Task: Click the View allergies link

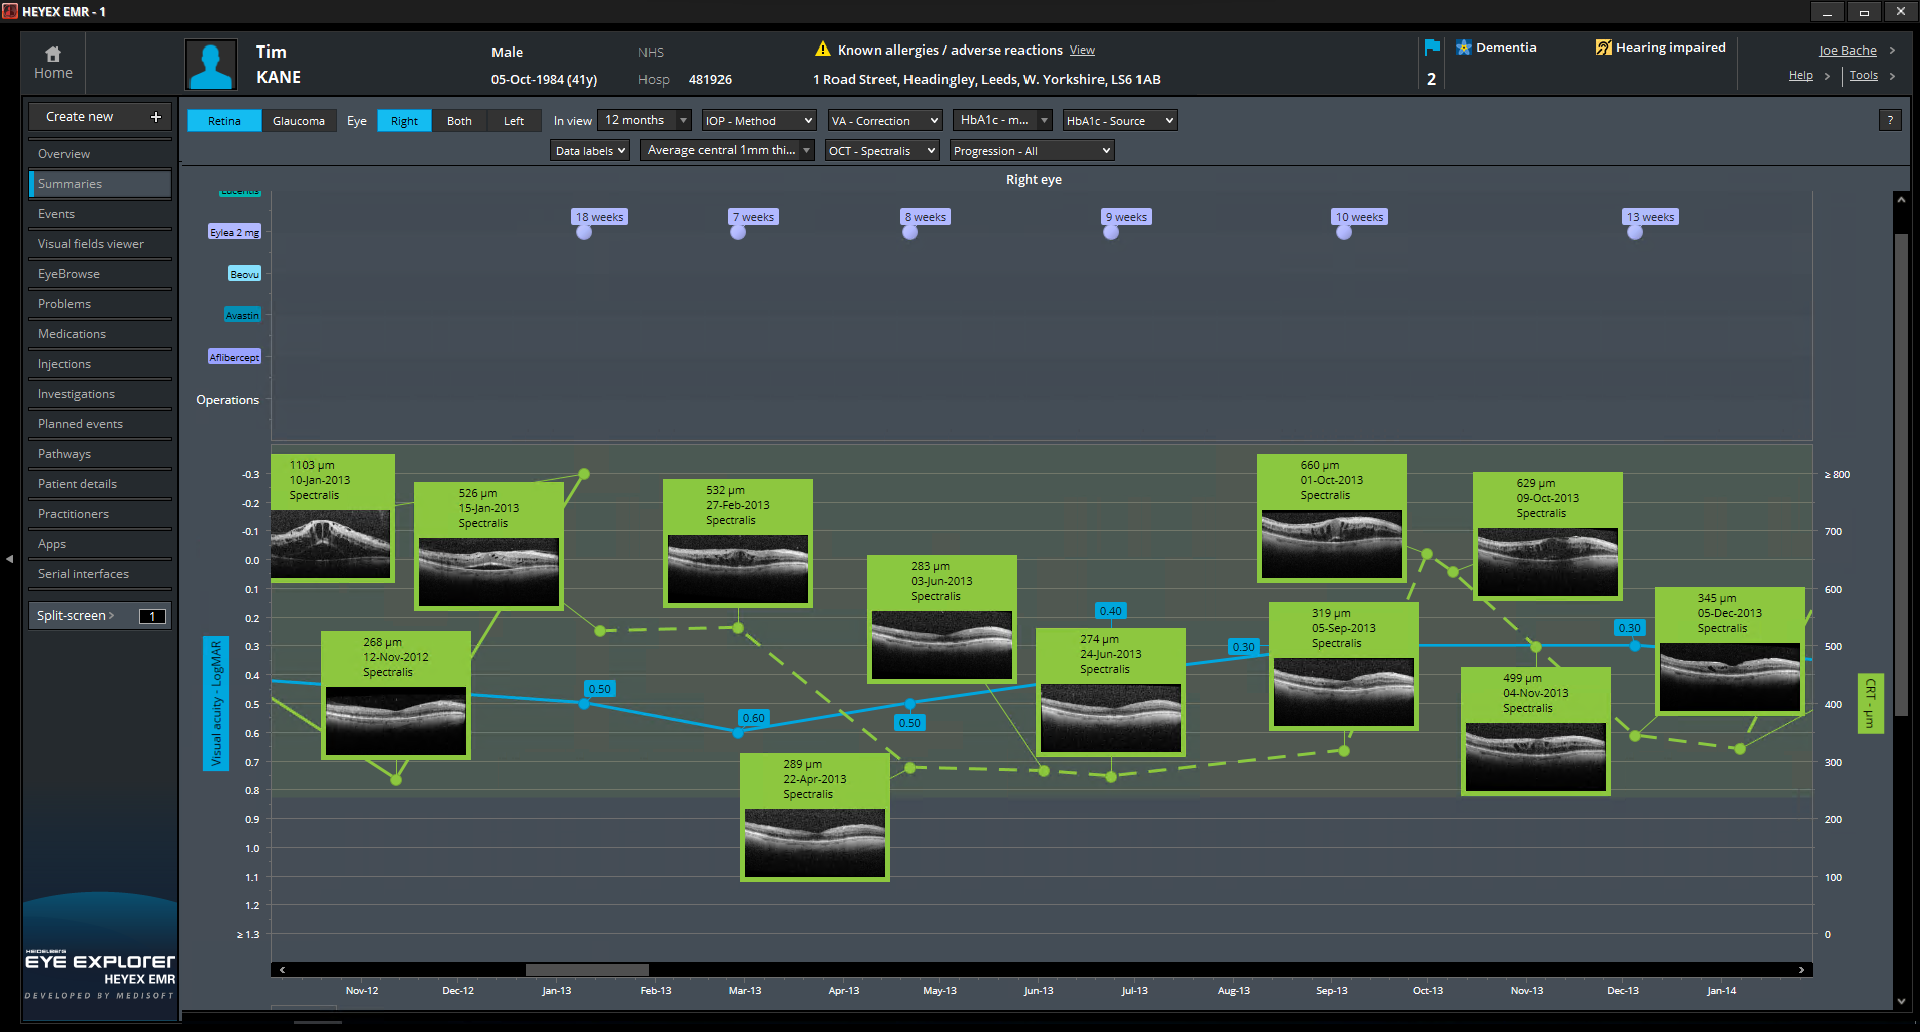Action: pos(1082,50)
